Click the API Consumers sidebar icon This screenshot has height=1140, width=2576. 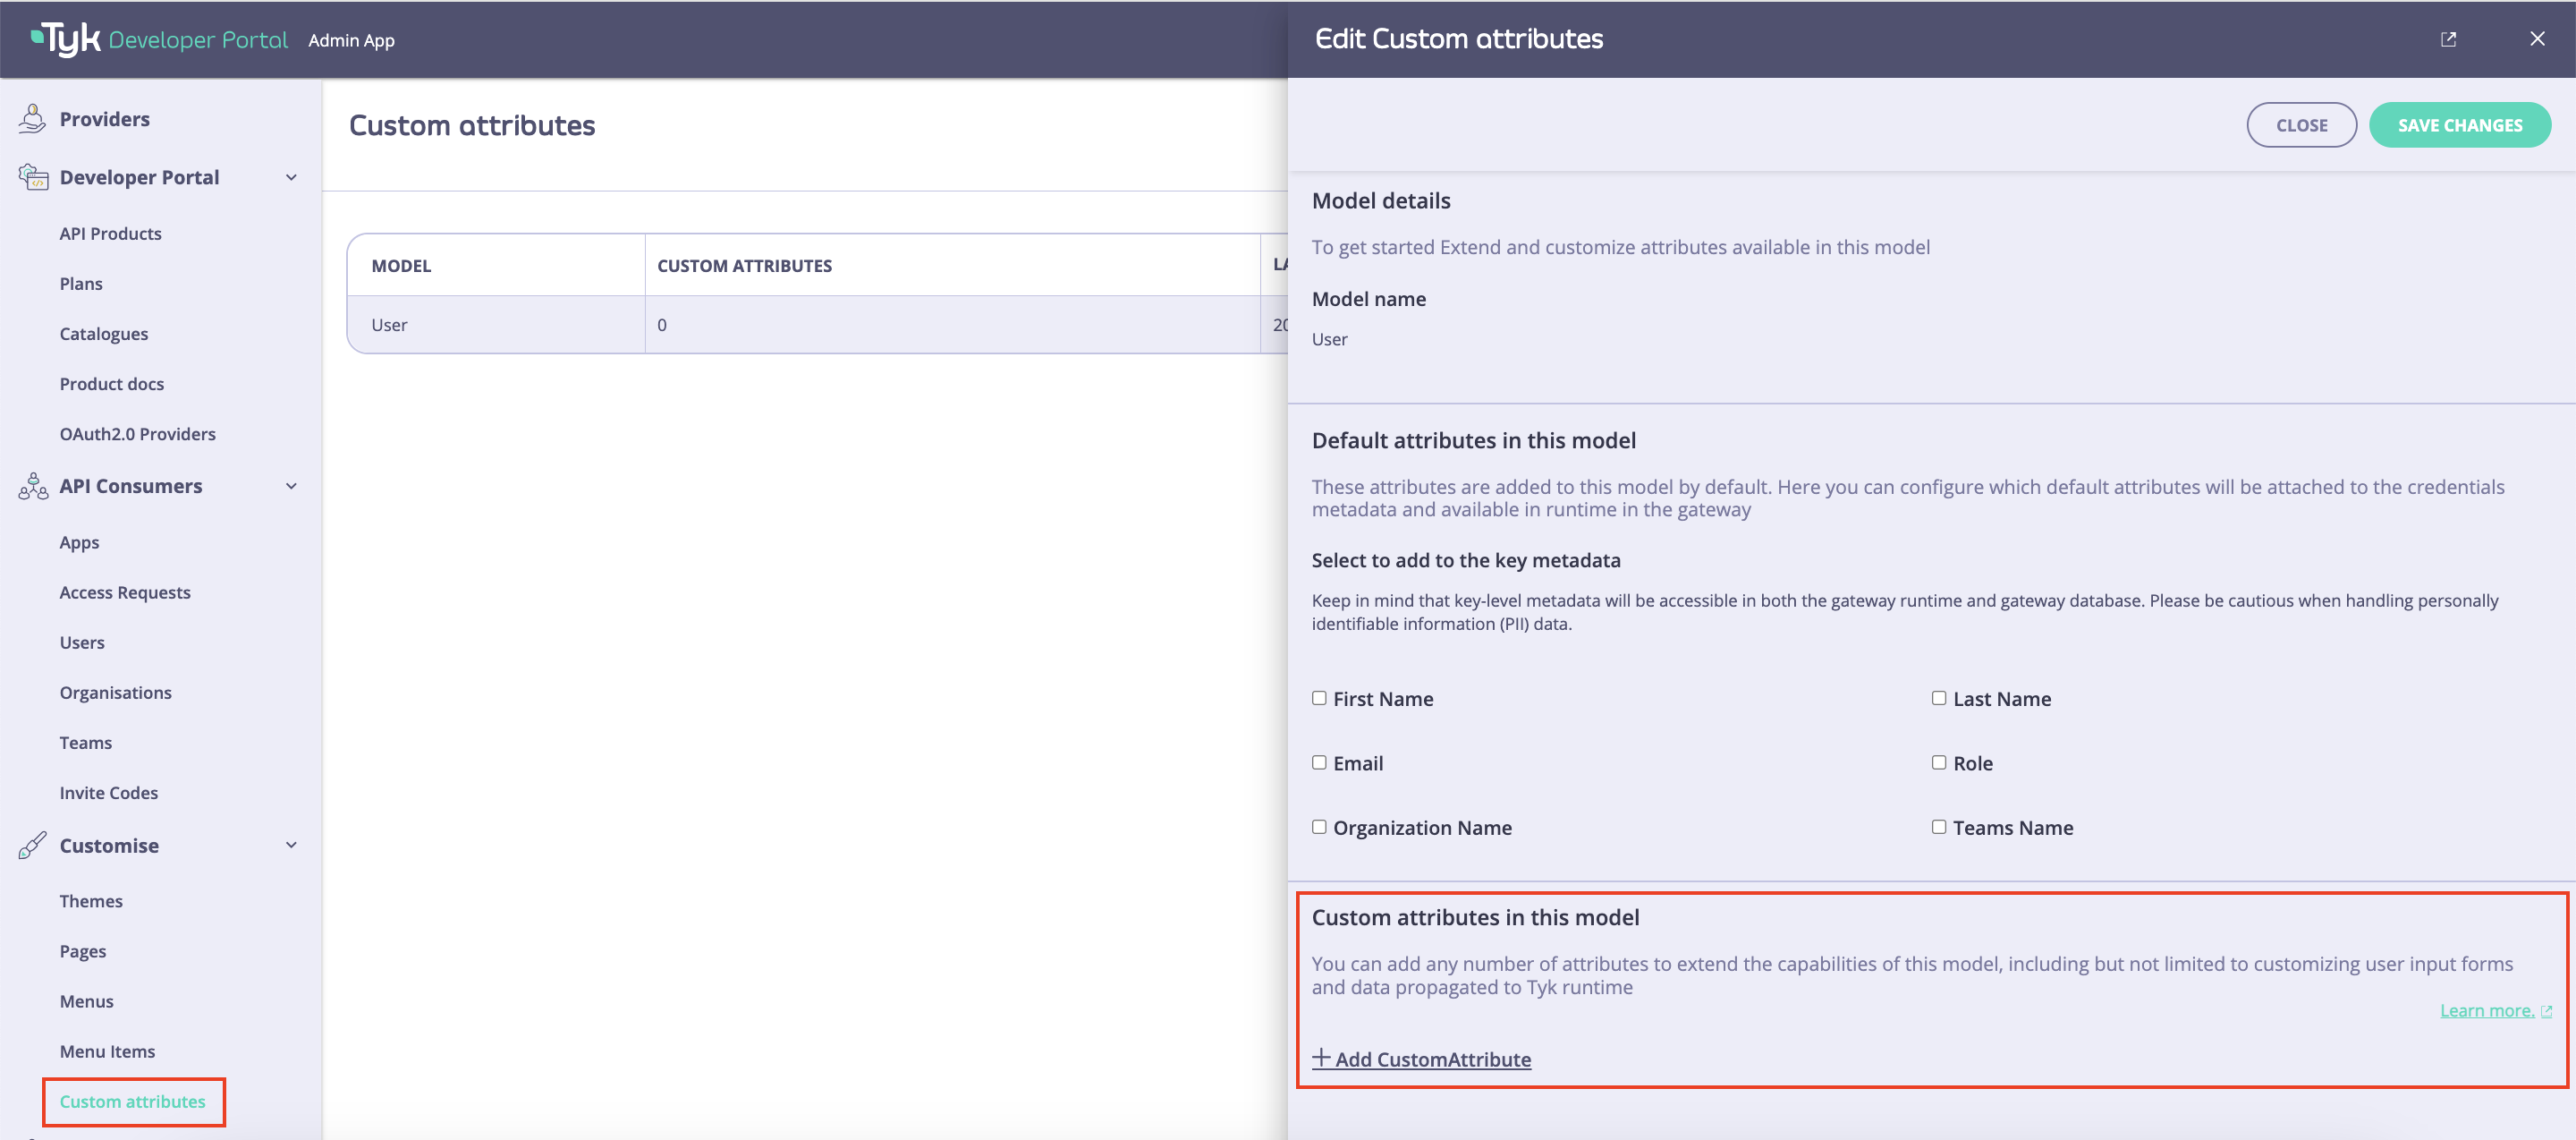click(x=32, y=487)
